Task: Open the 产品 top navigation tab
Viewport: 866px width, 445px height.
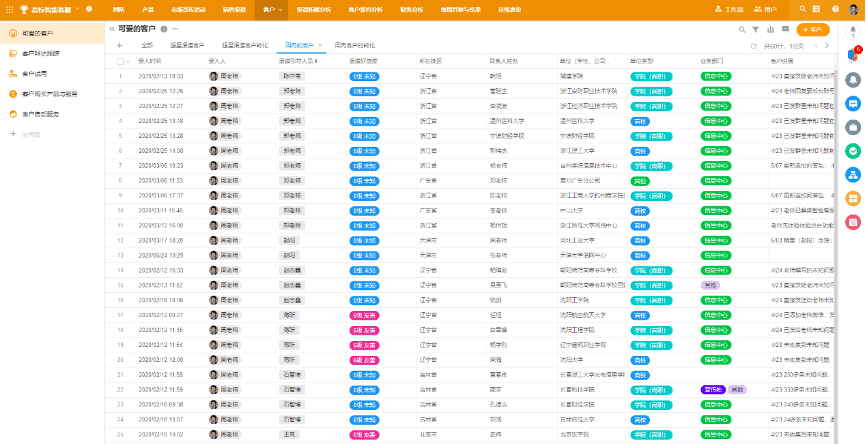Action: tap(147, 10)
